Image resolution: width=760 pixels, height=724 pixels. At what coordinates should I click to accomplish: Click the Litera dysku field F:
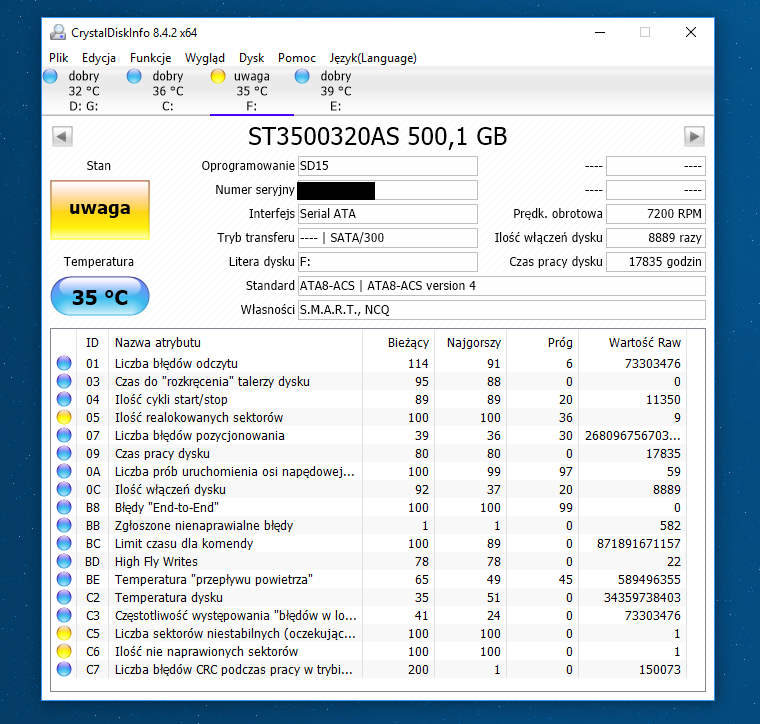pyautogui.click(x=387, y=262)
